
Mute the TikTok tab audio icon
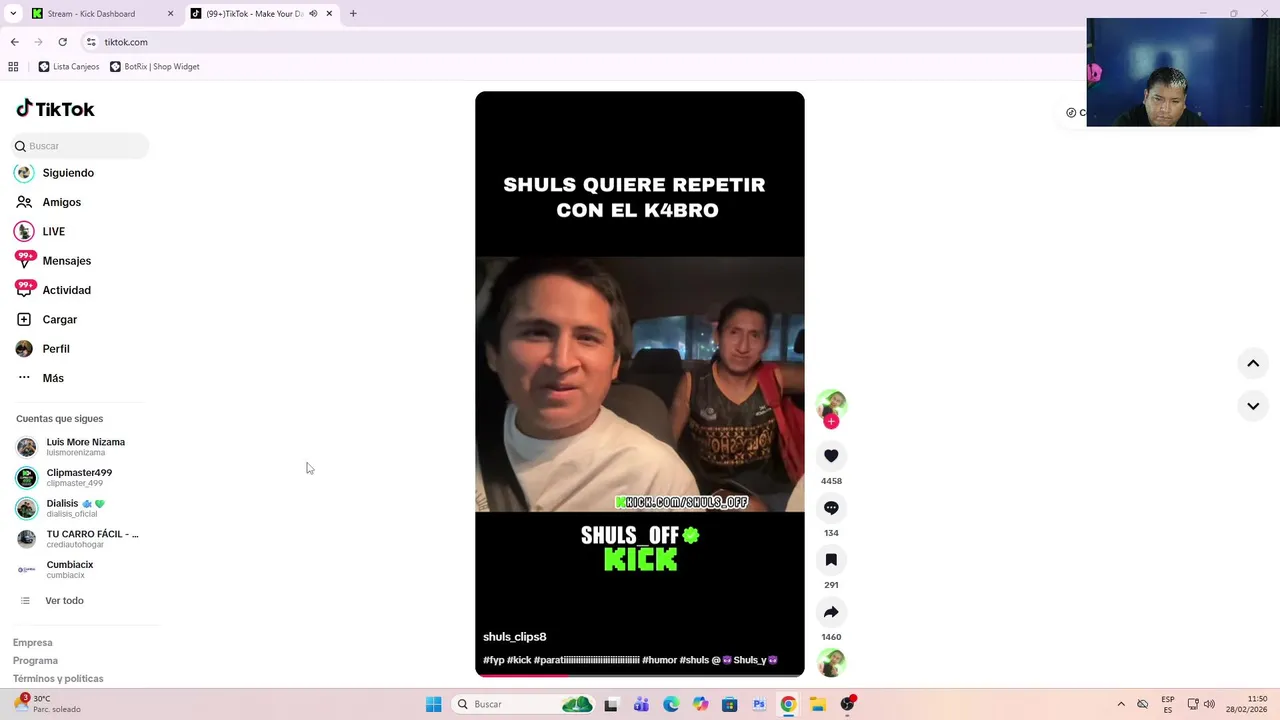point(313,14)
